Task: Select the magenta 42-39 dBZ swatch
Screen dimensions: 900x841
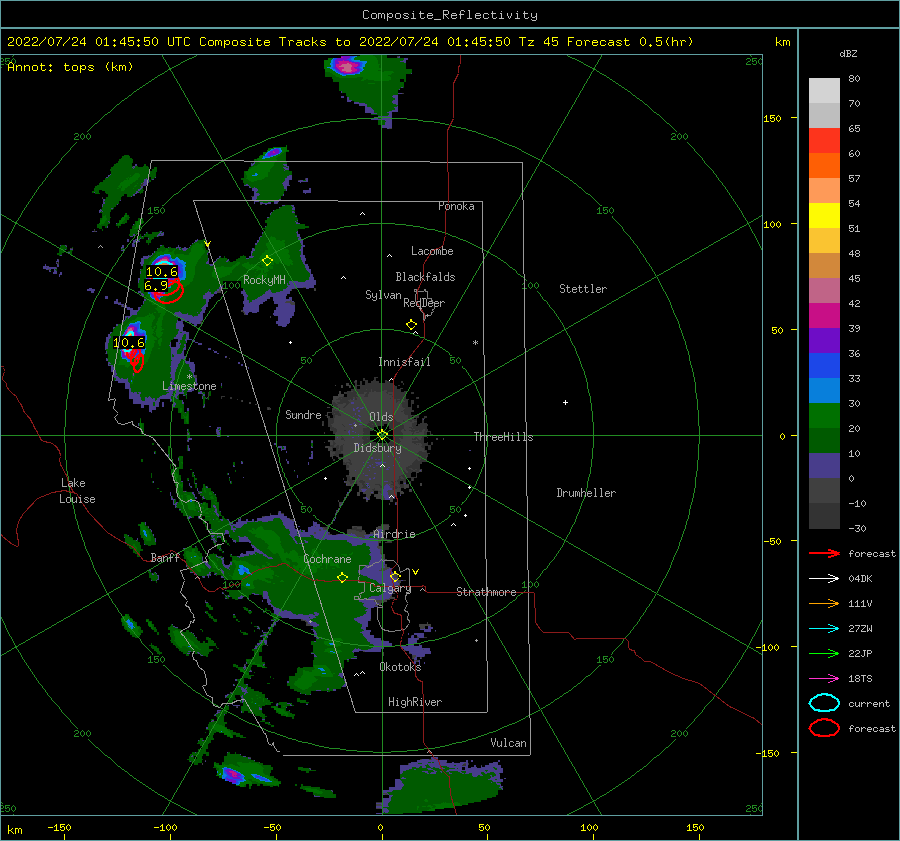Action: pyautogui.click(x=824, y=316)
